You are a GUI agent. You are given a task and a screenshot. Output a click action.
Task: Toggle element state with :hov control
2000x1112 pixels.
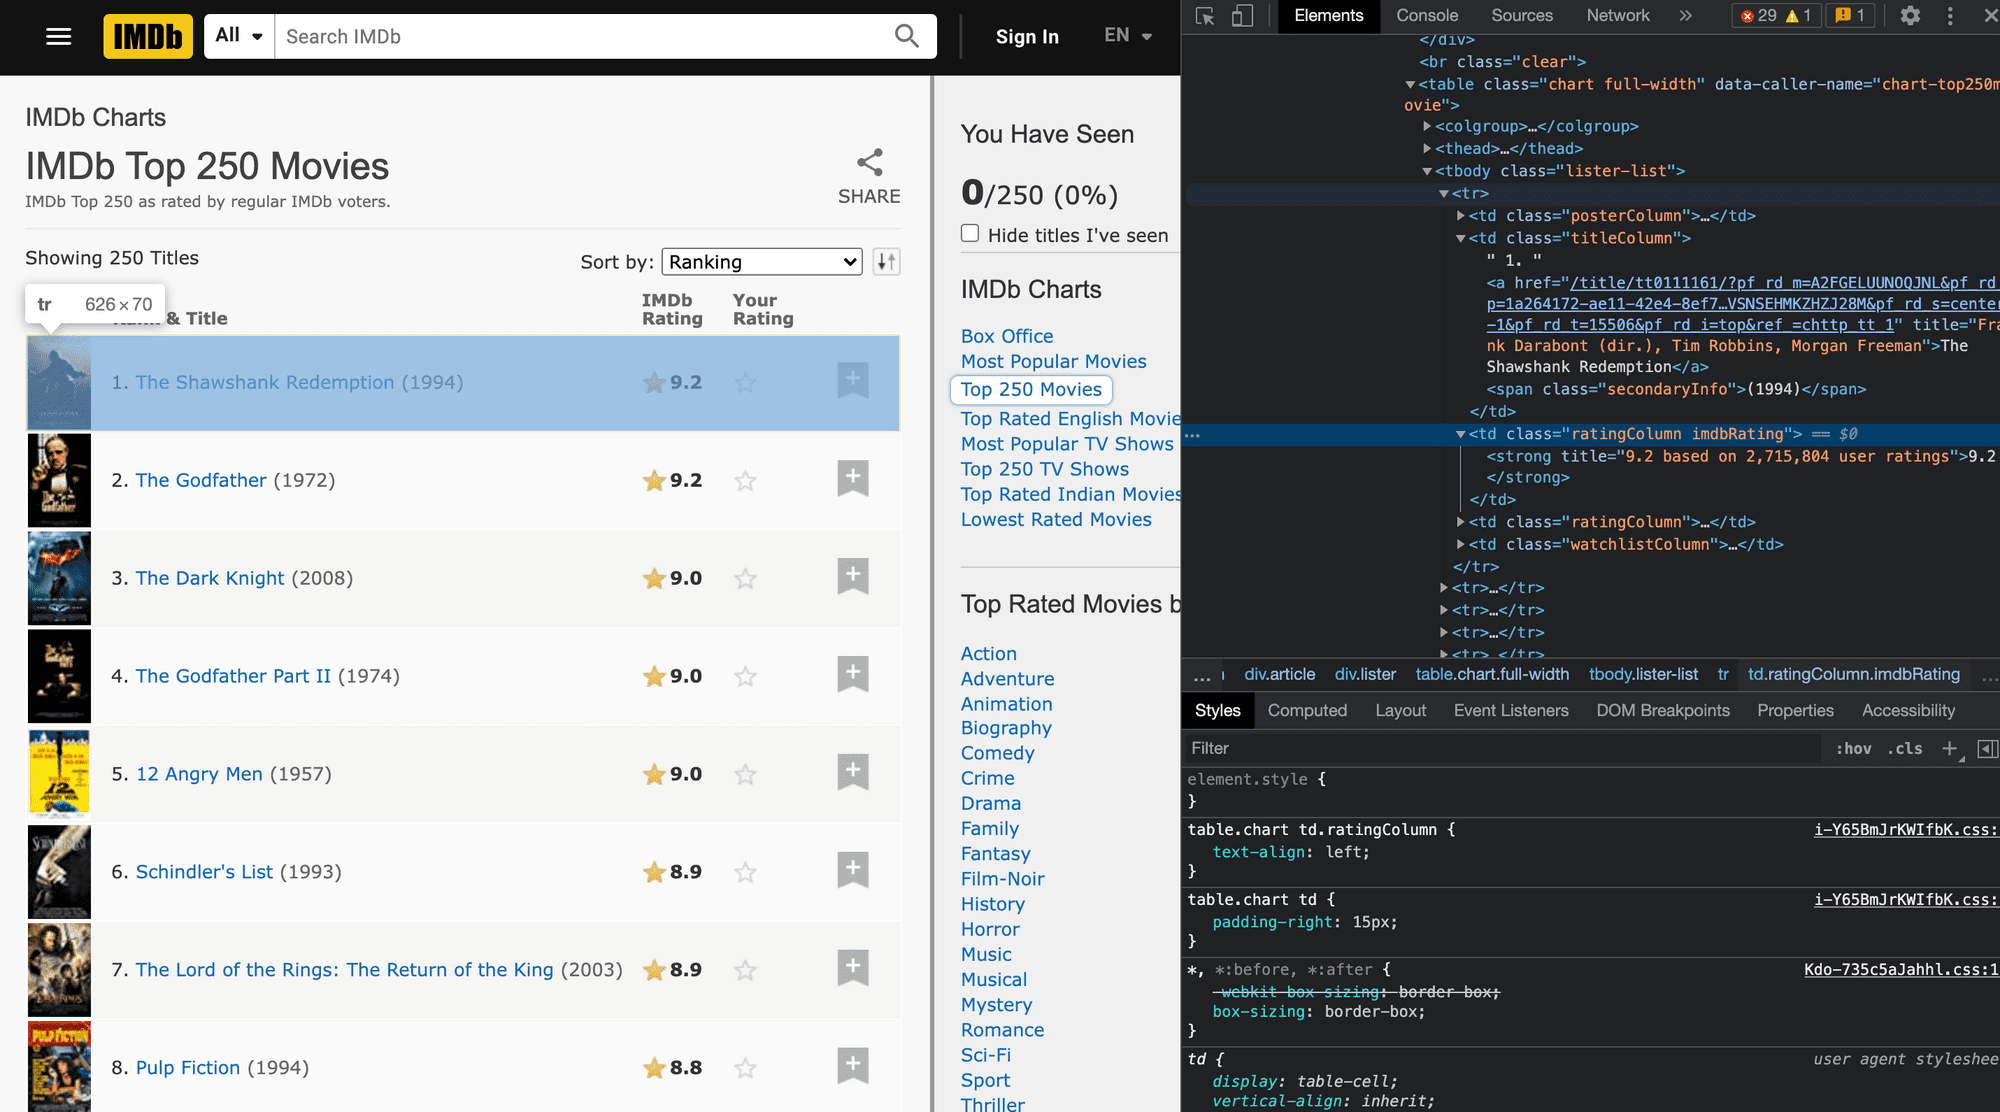1855,748
